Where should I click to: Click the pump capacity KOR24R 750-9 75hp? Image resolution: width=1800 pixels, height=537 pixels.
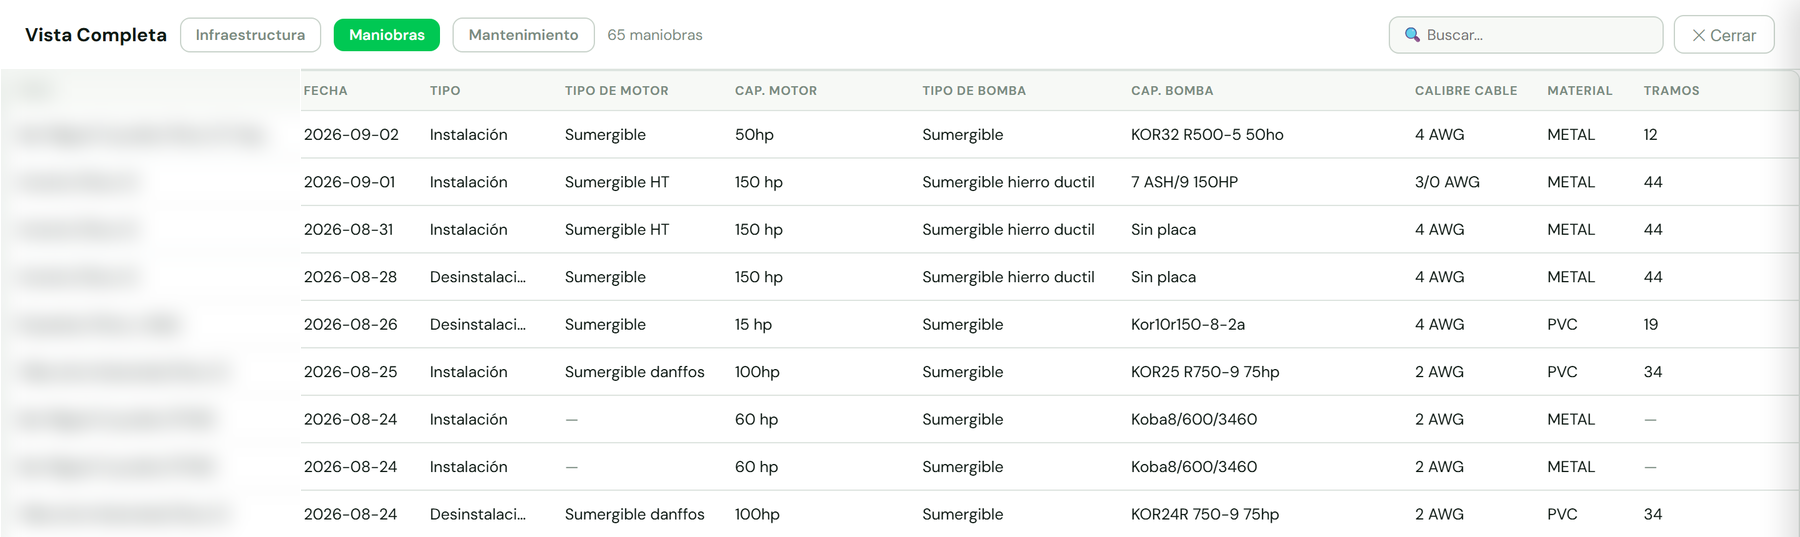(1205, 515)
